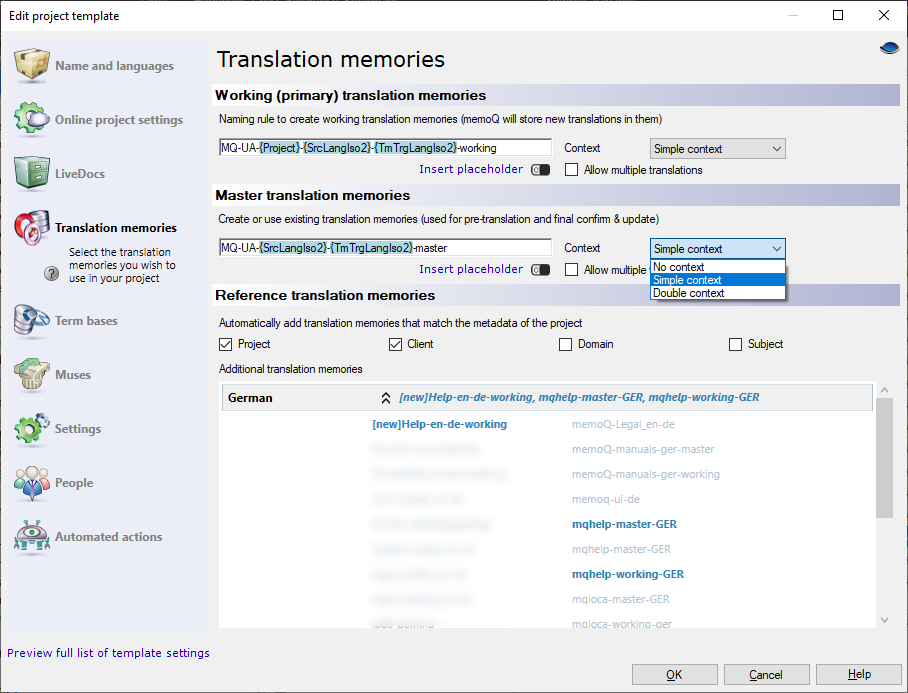Click the TM list scrollbar thumb

(884, 457)
